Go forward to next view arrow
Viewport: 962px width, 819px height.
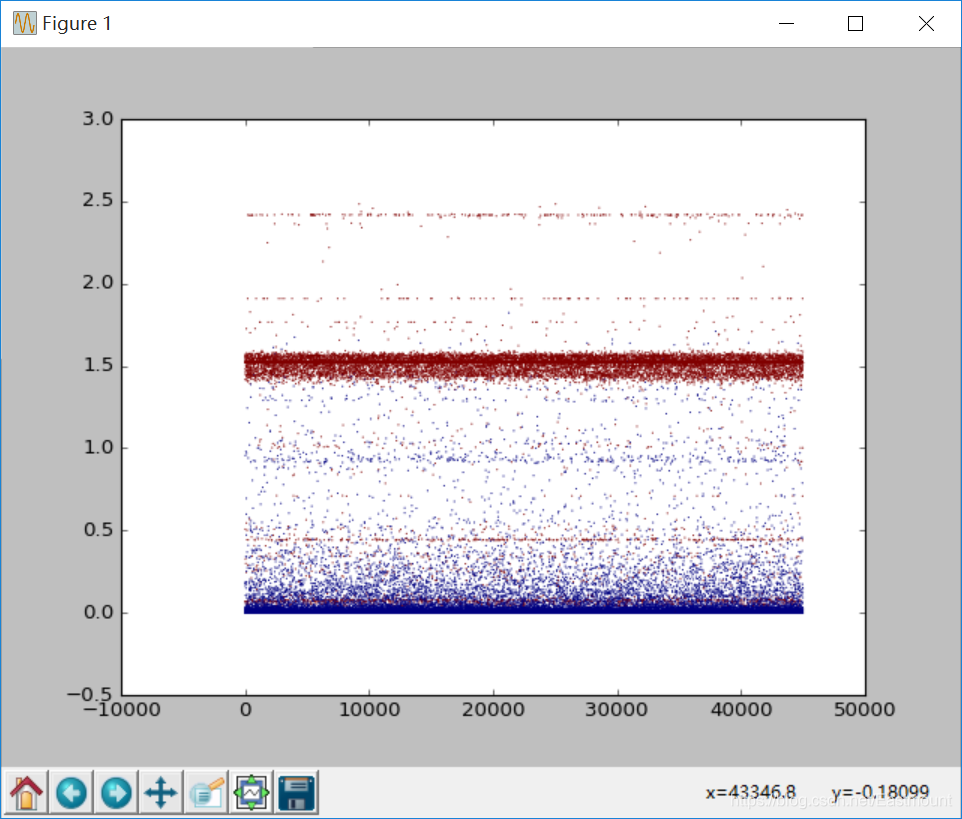point(116,793)
